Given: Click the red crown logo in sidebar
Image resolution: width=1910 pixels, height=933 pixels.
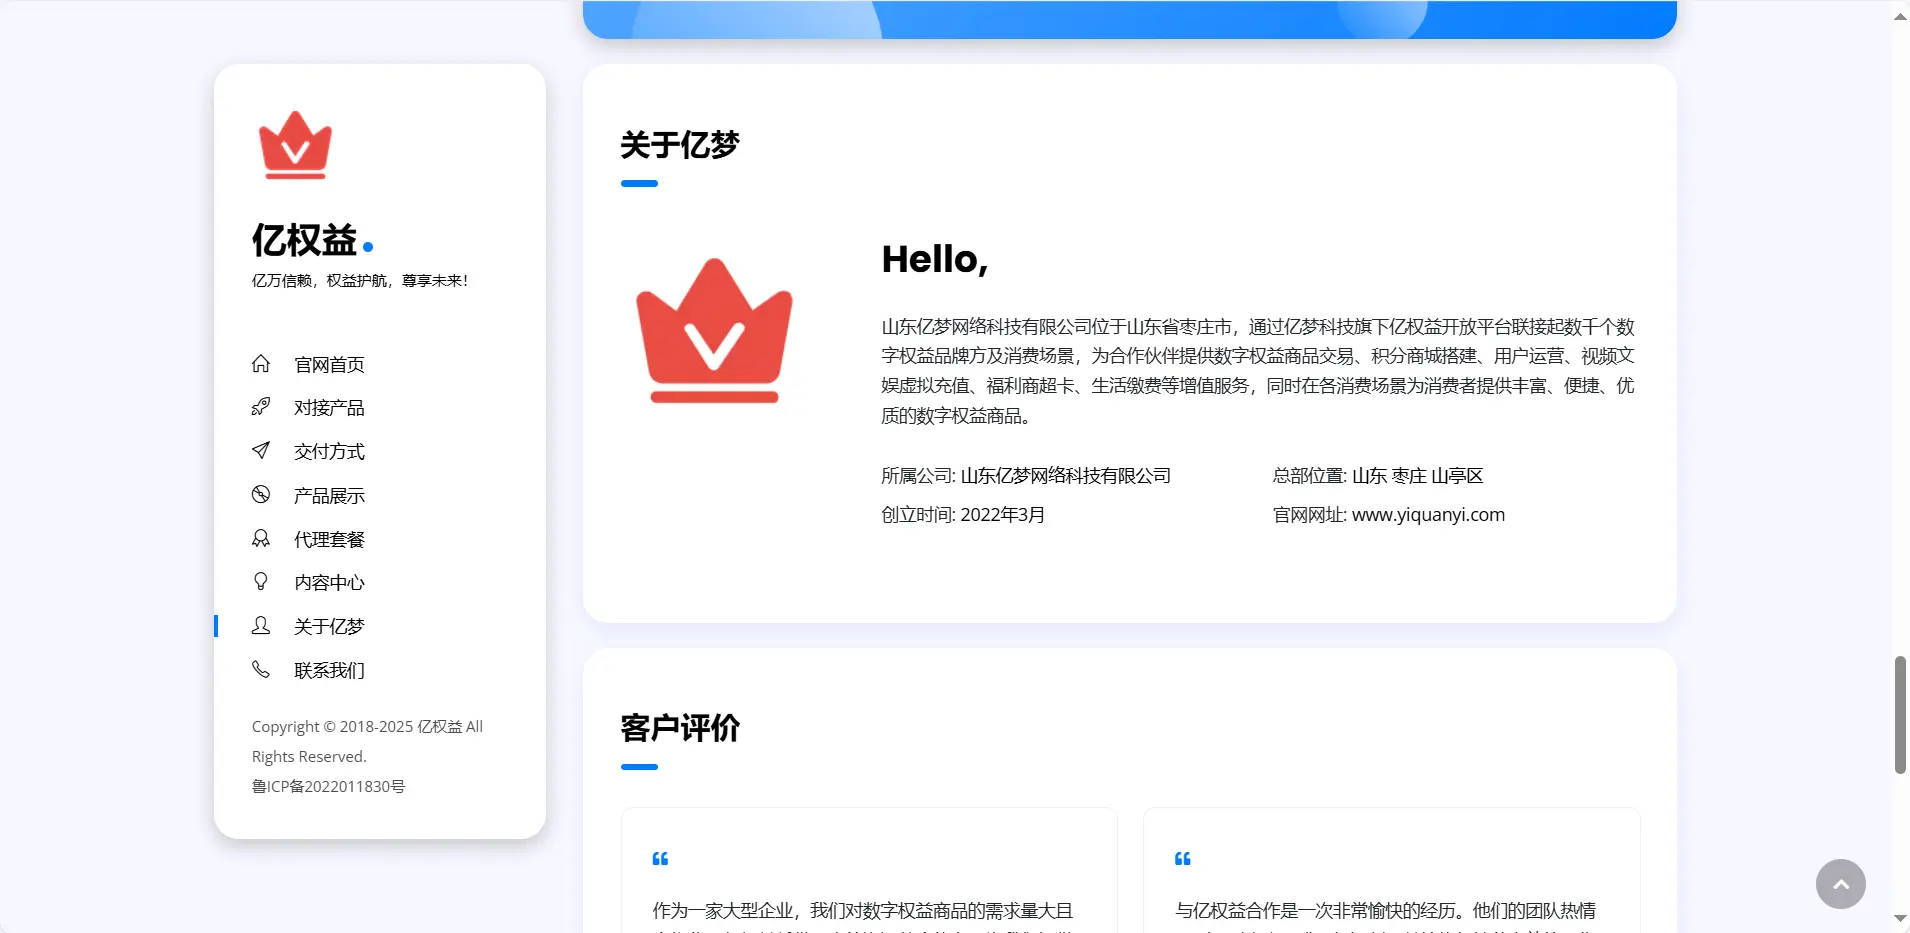Looking at the screenshot, I should click(294, 146).
